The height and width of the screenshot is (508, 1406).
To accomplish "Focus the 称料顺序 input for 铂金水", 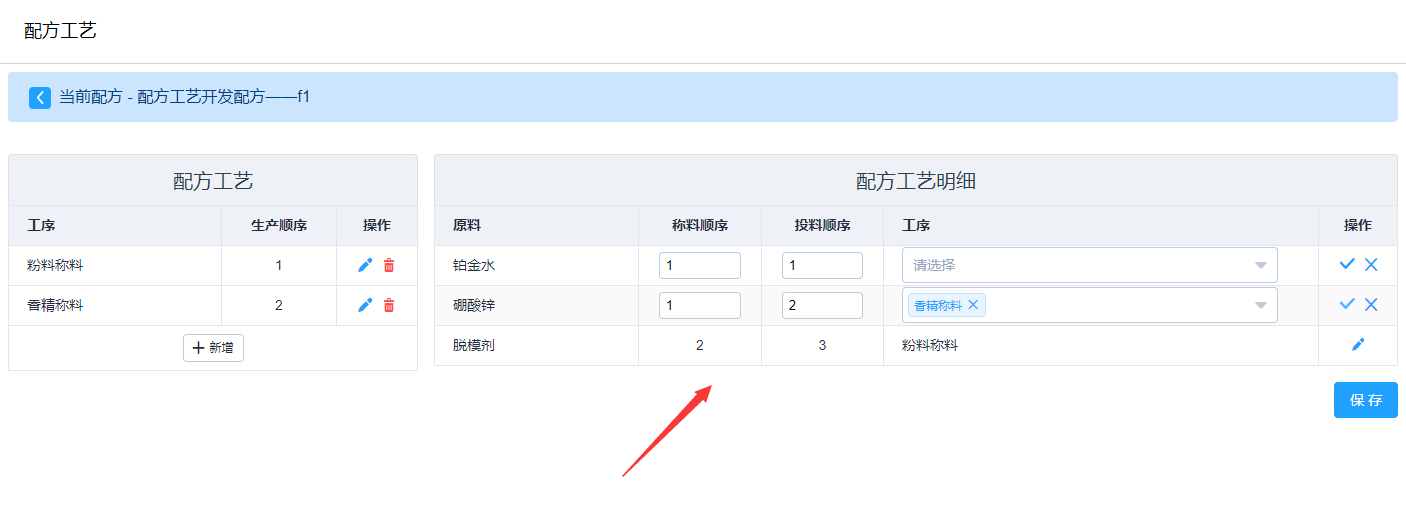I will click(700, 265).
